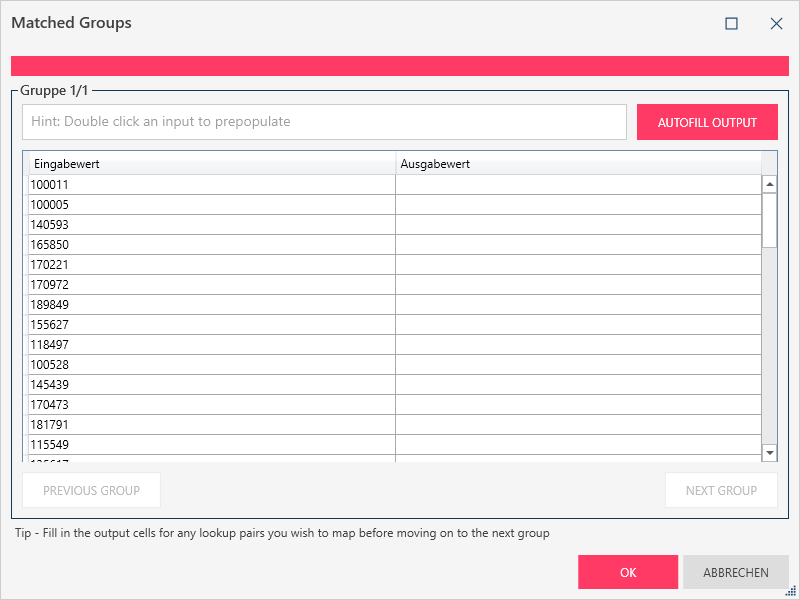Confirm with the OK button
Viewport: 800px width, 600px height.
coord(628,573)
